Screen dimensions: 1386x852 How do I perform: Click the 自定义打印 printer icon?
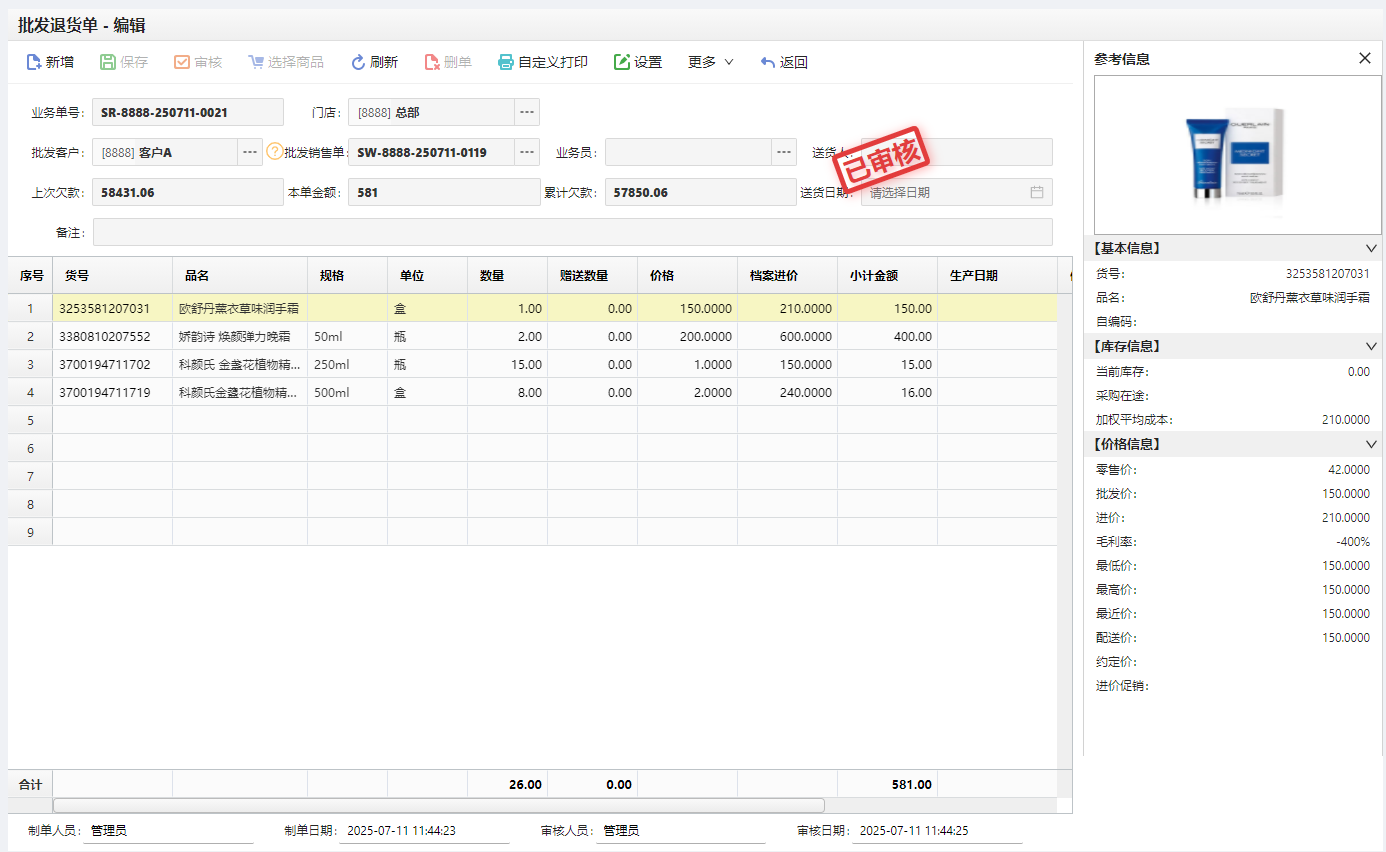click(x=506, y=62)
